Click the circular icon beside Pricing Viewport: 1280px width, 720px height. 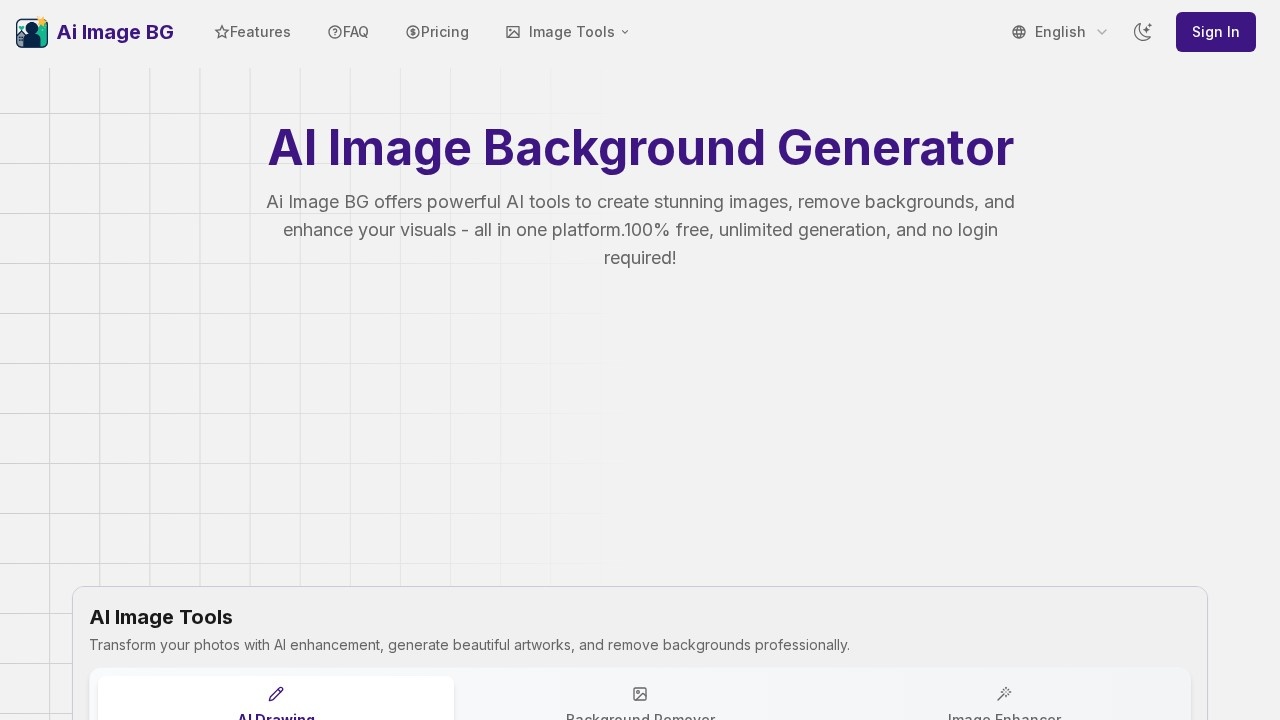point(413,32)
